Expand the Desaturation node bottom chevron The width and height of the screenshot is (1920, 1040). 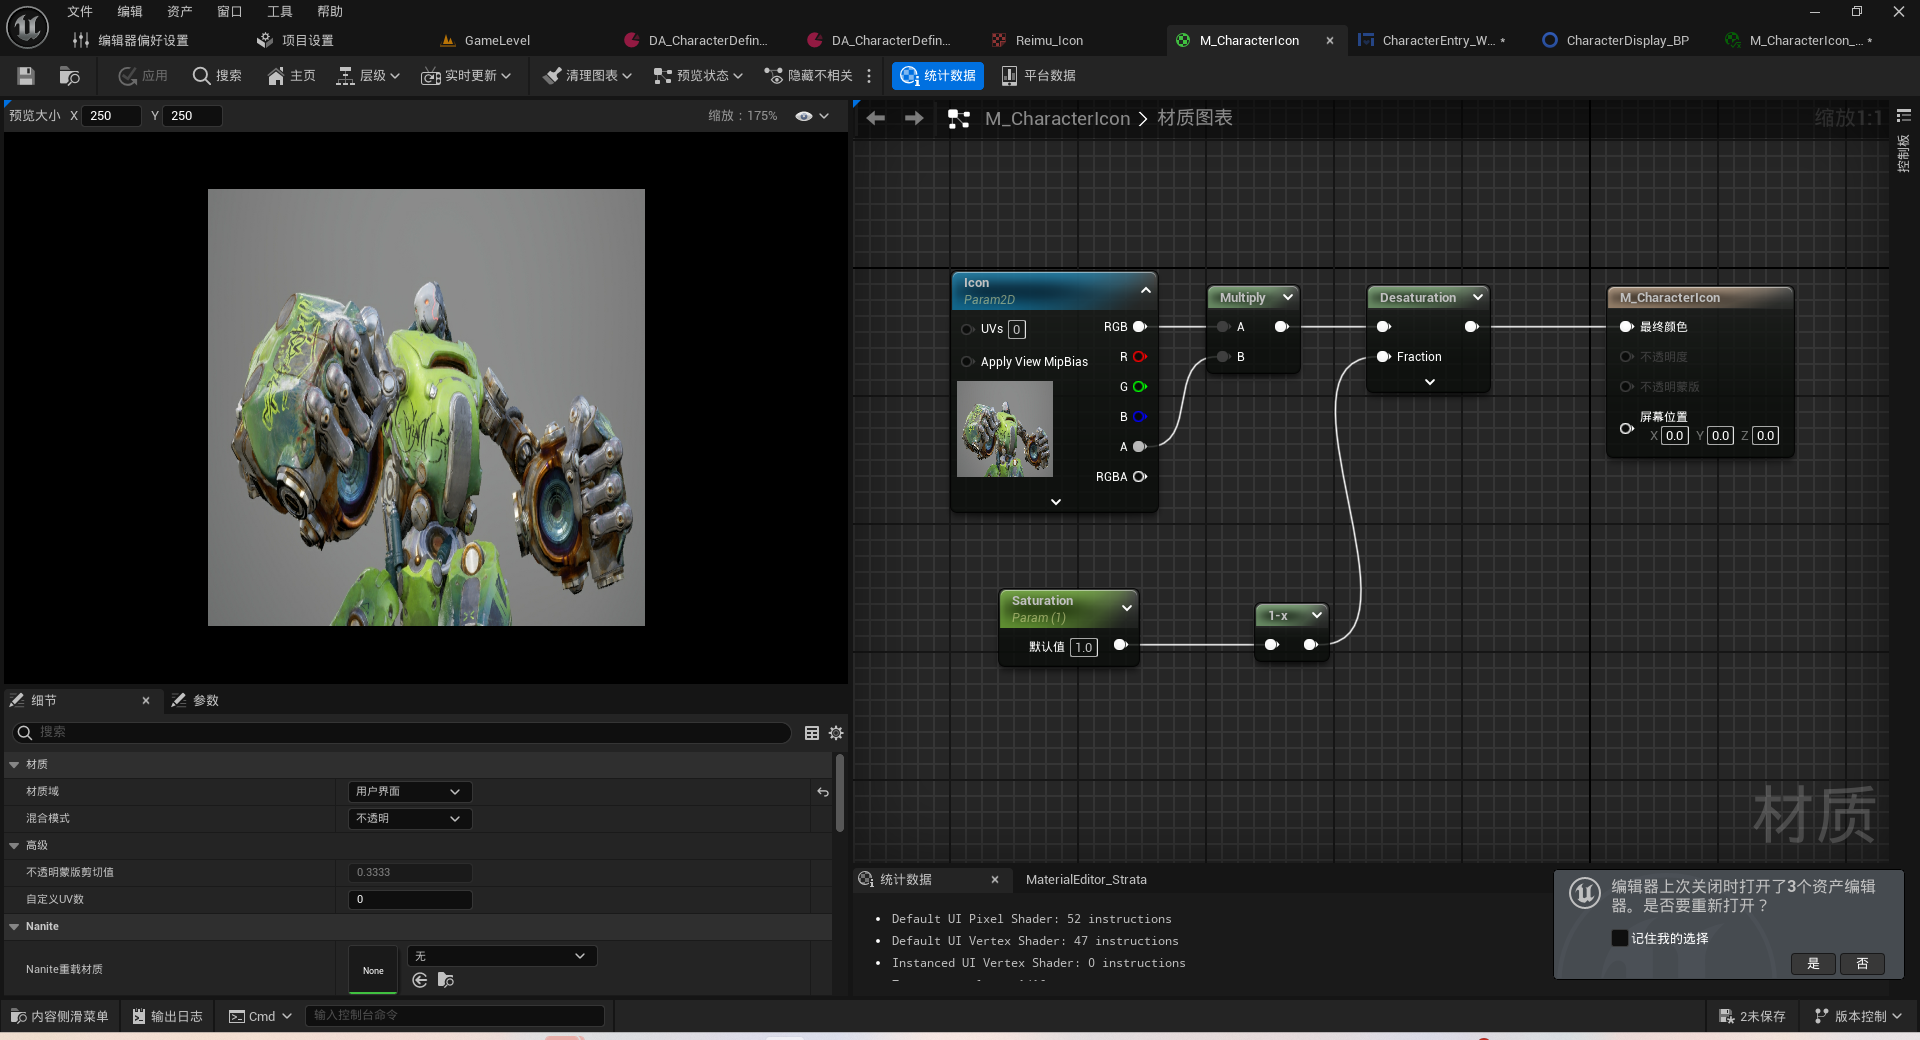(1430, 382)
